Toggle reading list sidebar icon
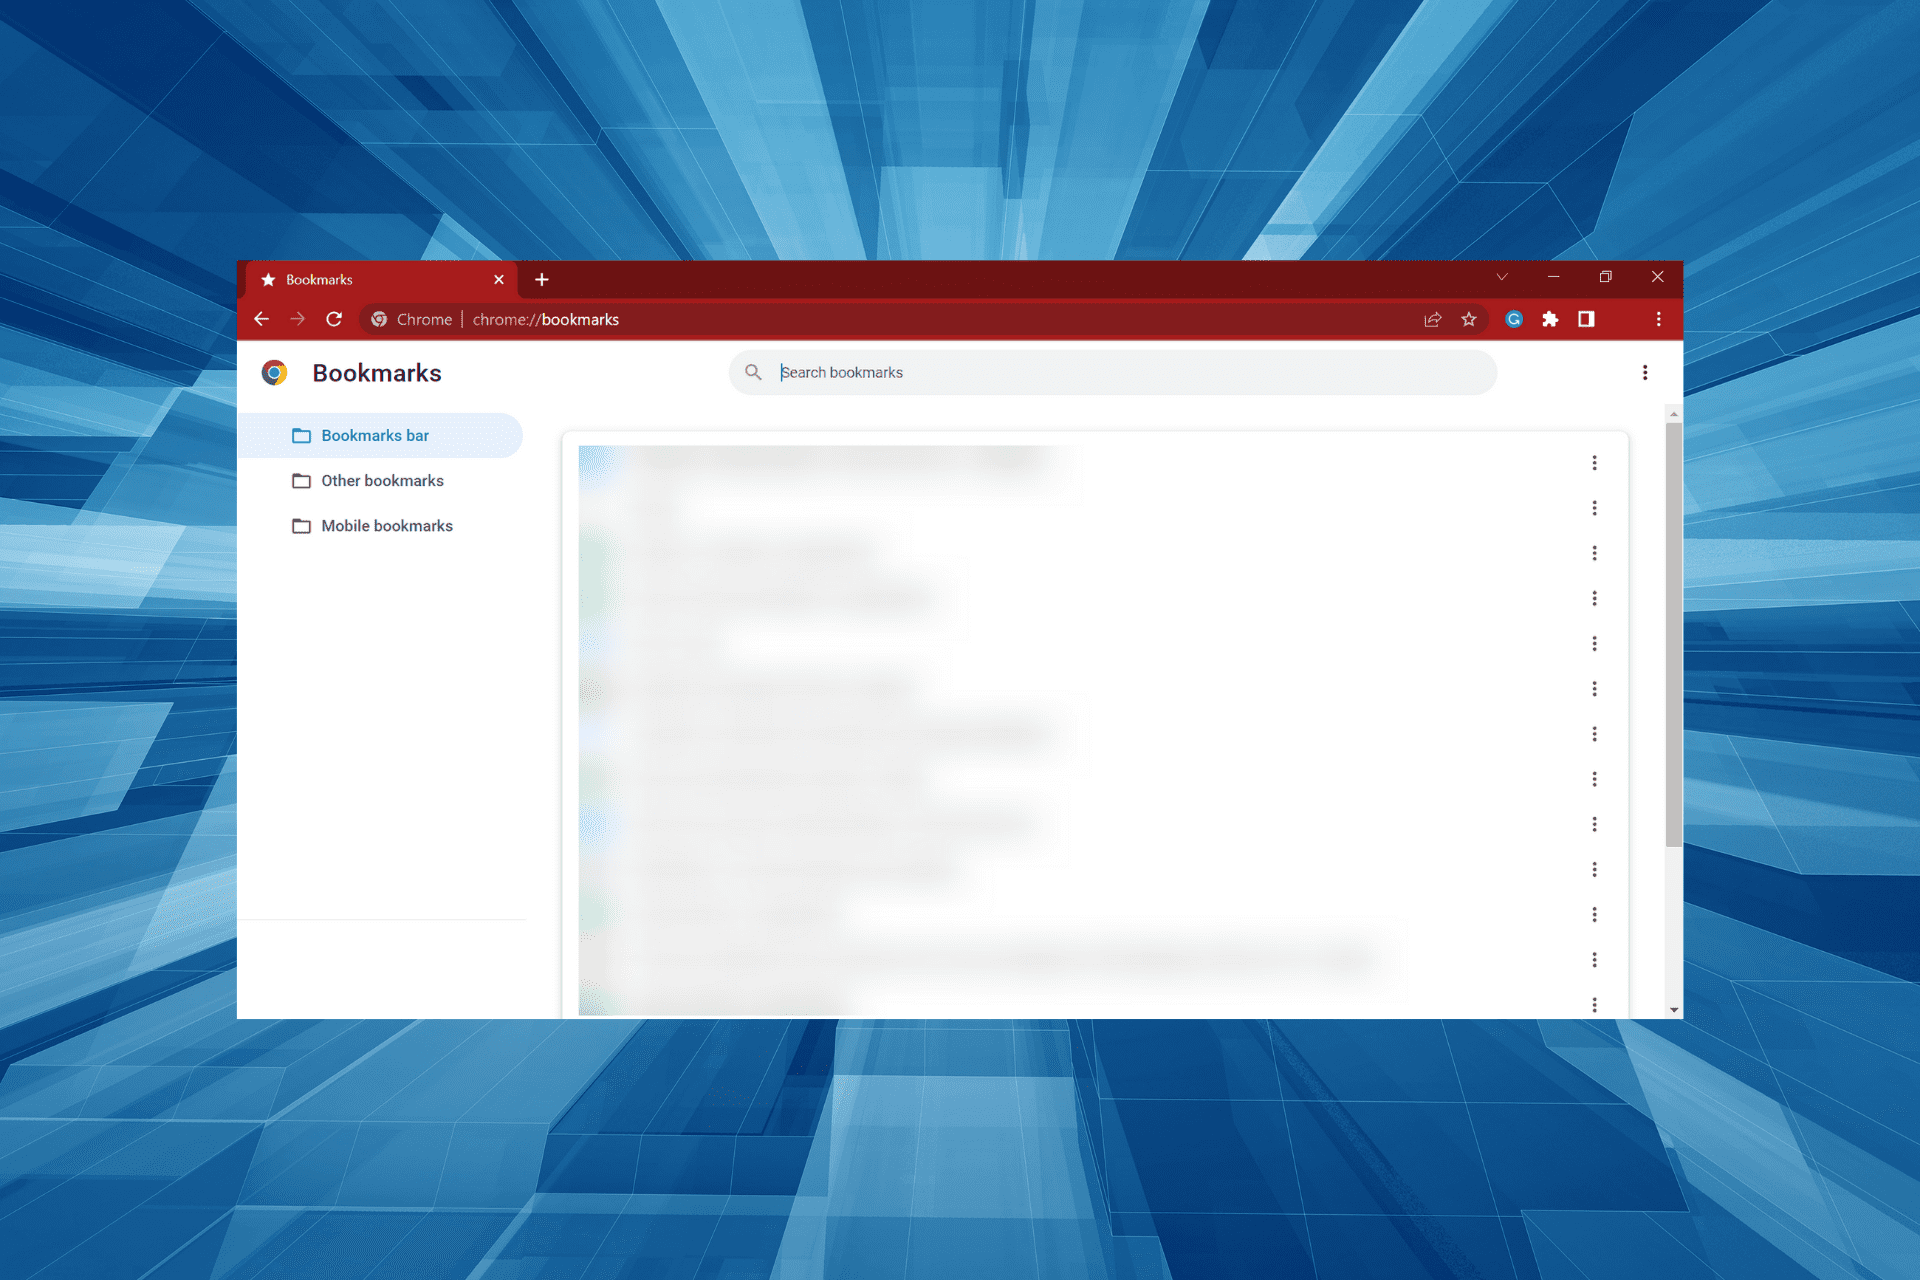This screenshot has height=1280, width=1920. [x=1586, y=319]
